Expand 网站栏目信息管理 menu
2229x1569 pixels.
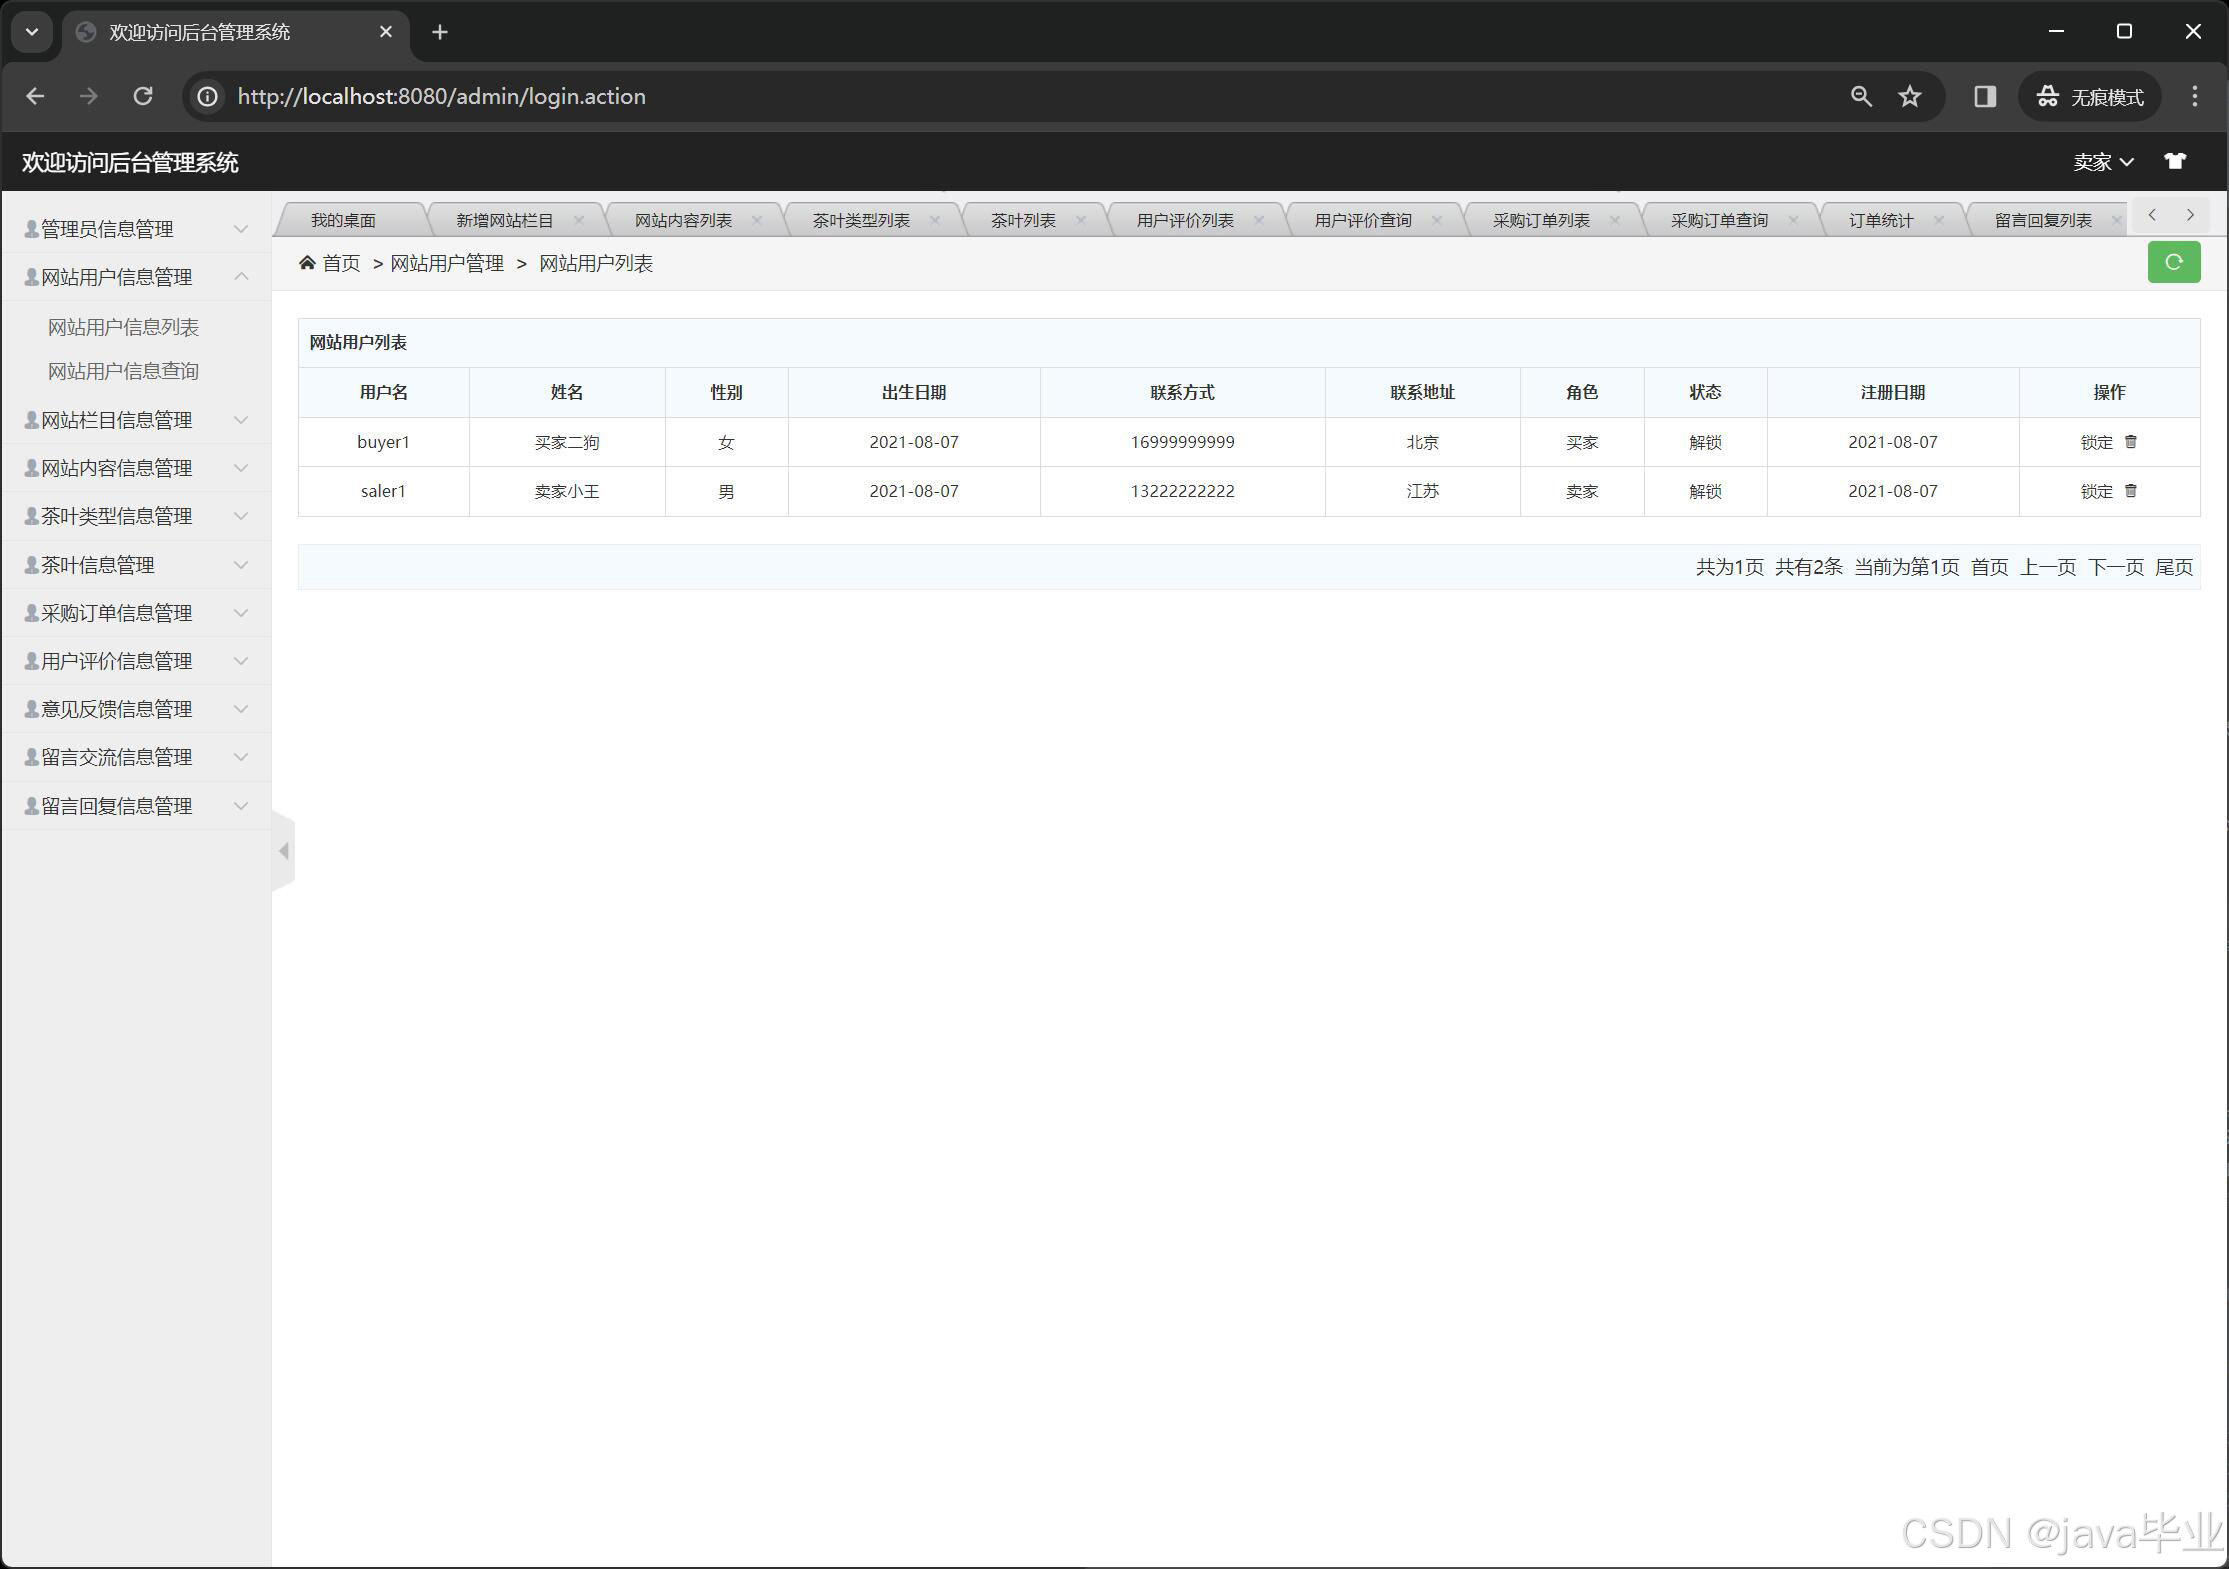[x=136, y=420]
